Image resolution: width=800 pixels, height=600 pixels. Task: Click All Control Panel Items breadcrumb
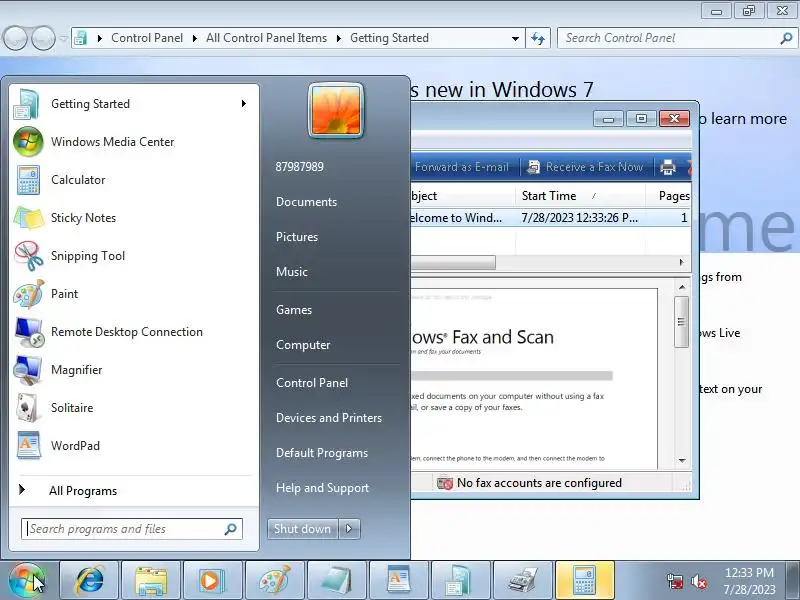click(x=266, y=38)
